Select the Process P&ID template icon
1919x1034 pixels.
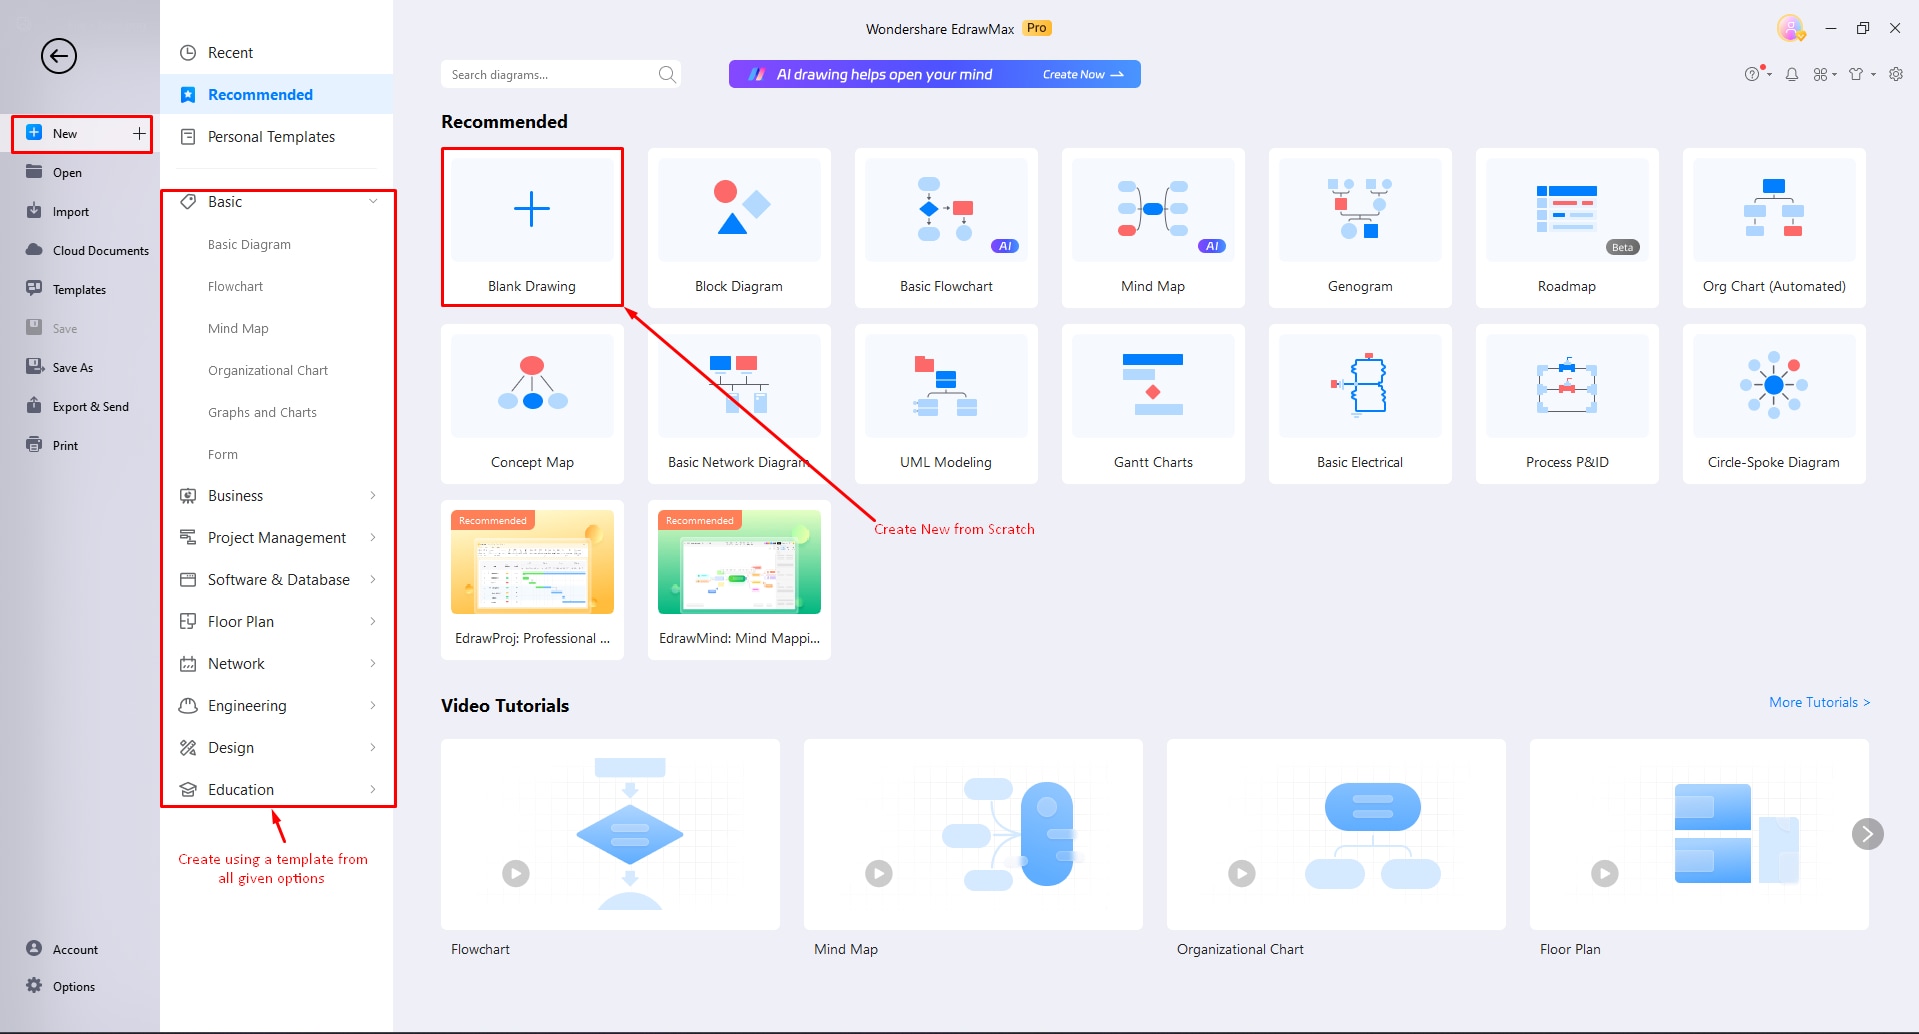[x=1567, y=385]
